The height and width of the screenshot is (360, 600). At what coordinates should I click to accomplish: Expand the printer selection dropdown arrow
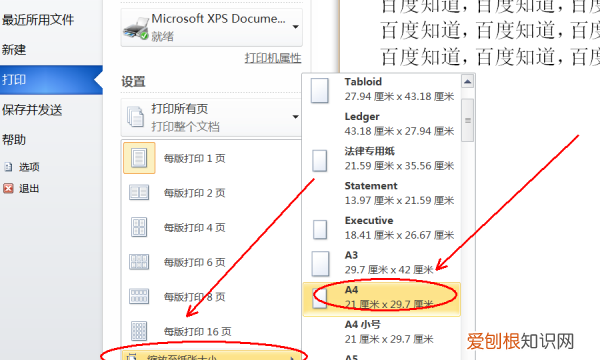point(295,27)
